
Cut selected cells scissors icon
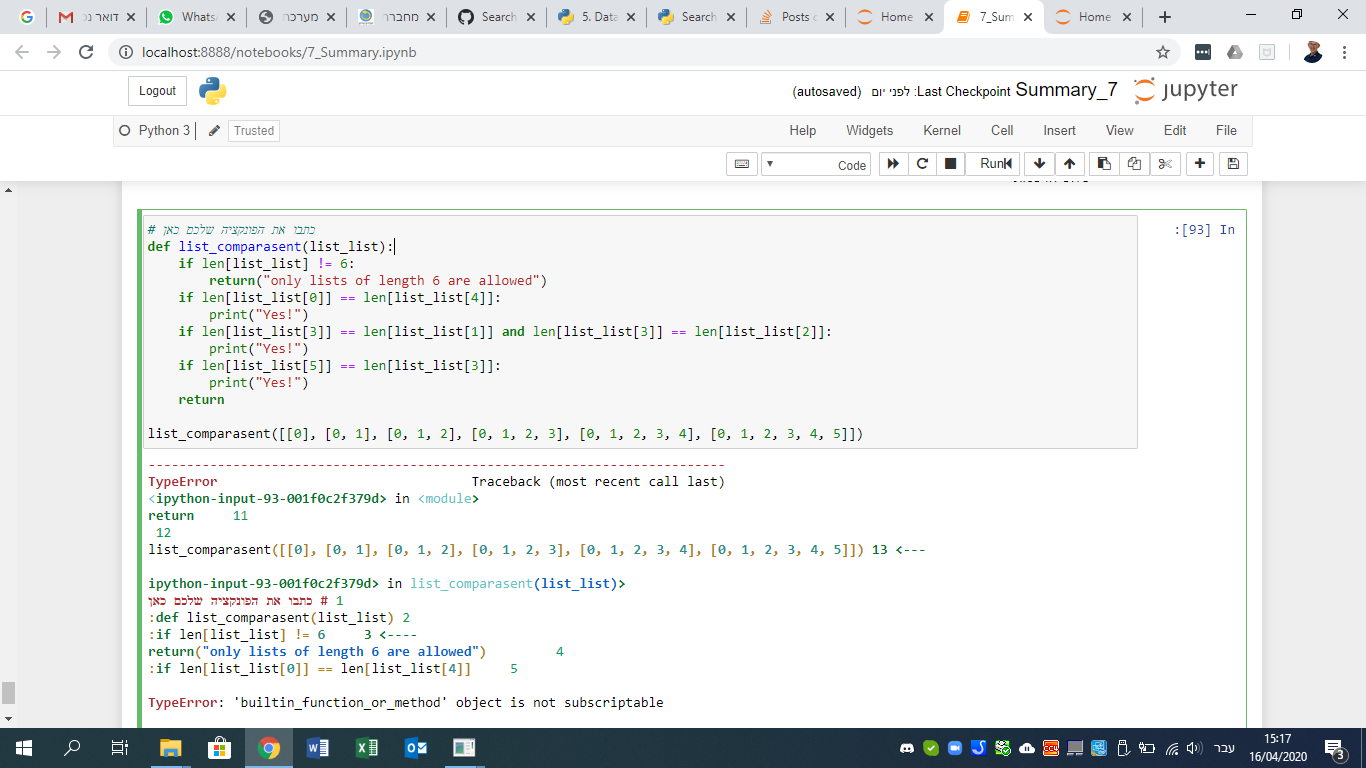(1164, 164)
